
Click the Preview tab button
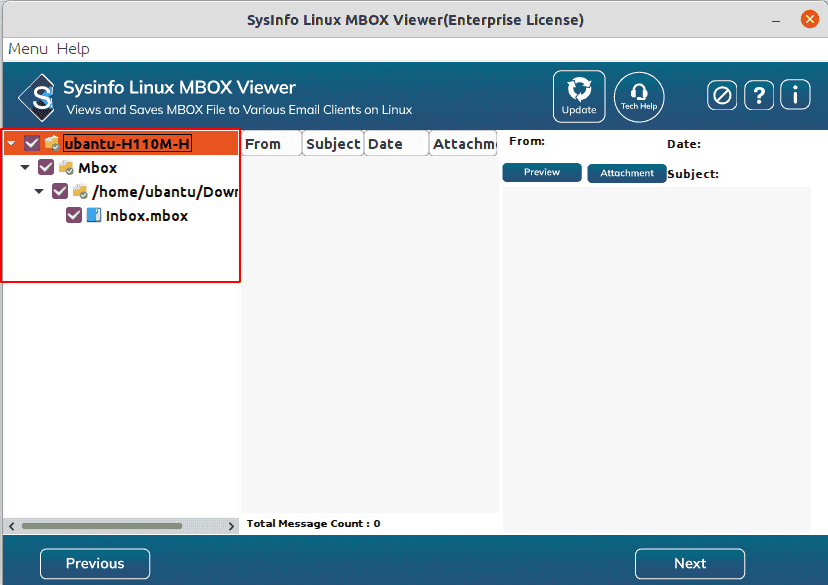(x=541, y=172)
